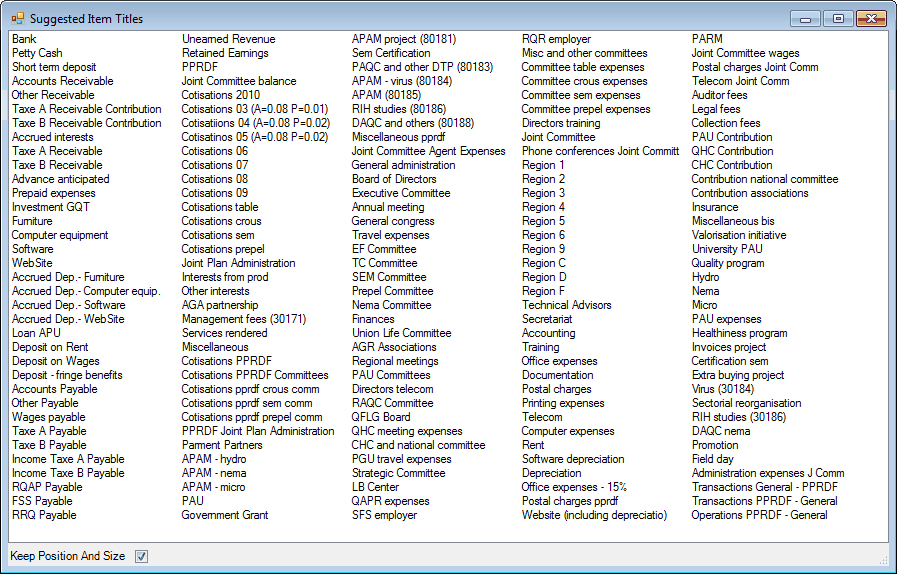Minimize the Suggested Item Titles window
Screen dimensions: 897x574
pos(805,19)
